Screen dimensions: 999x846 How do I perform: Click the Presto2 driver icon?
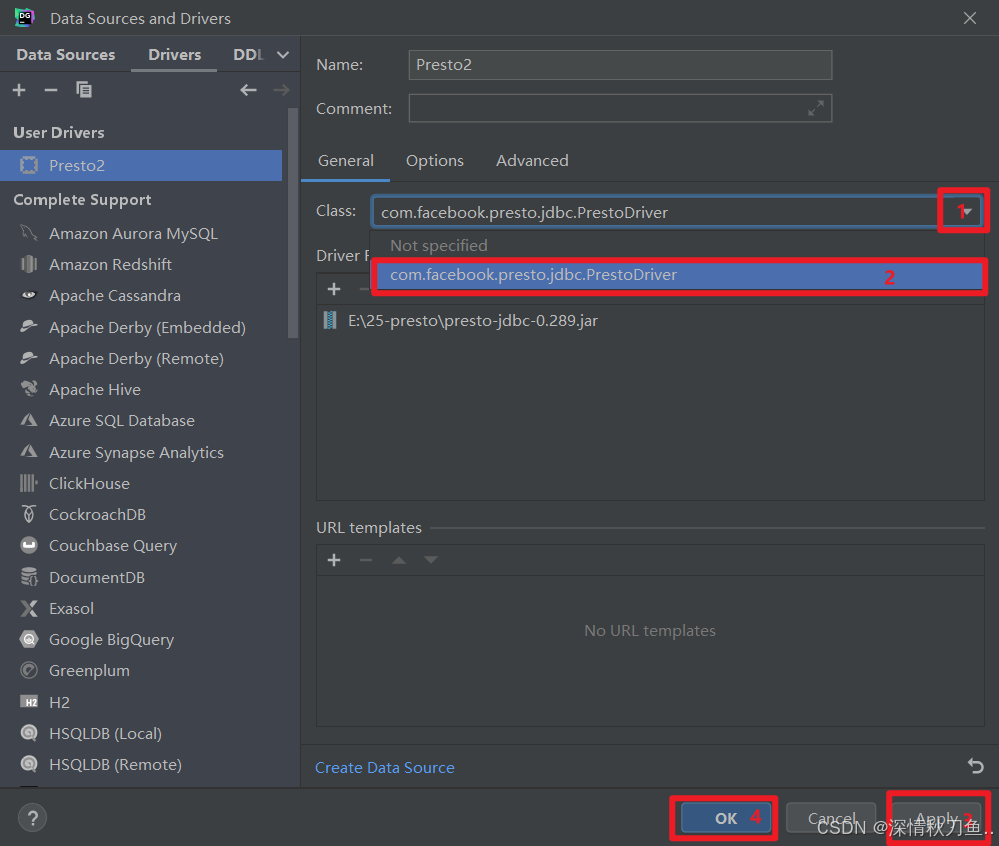pyautogui.click(x=29, y=166)
